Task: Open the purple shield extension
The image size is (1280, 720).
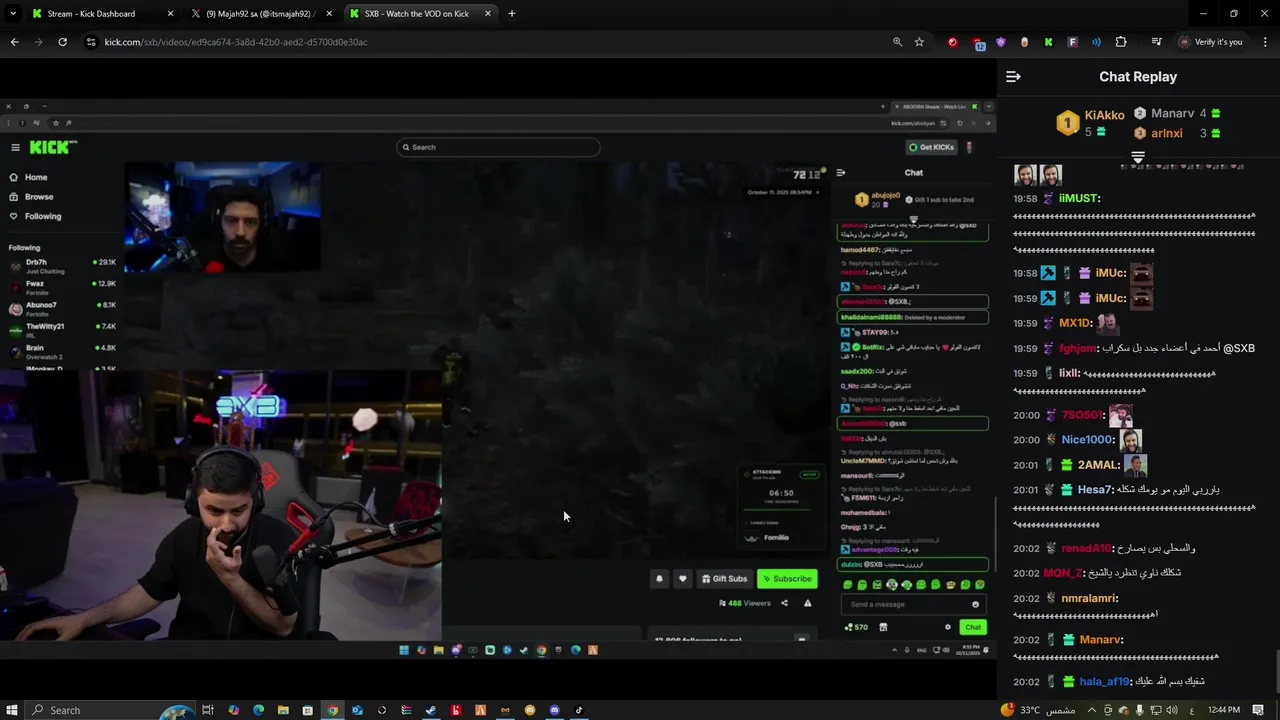Action: tap(1001, 42)
